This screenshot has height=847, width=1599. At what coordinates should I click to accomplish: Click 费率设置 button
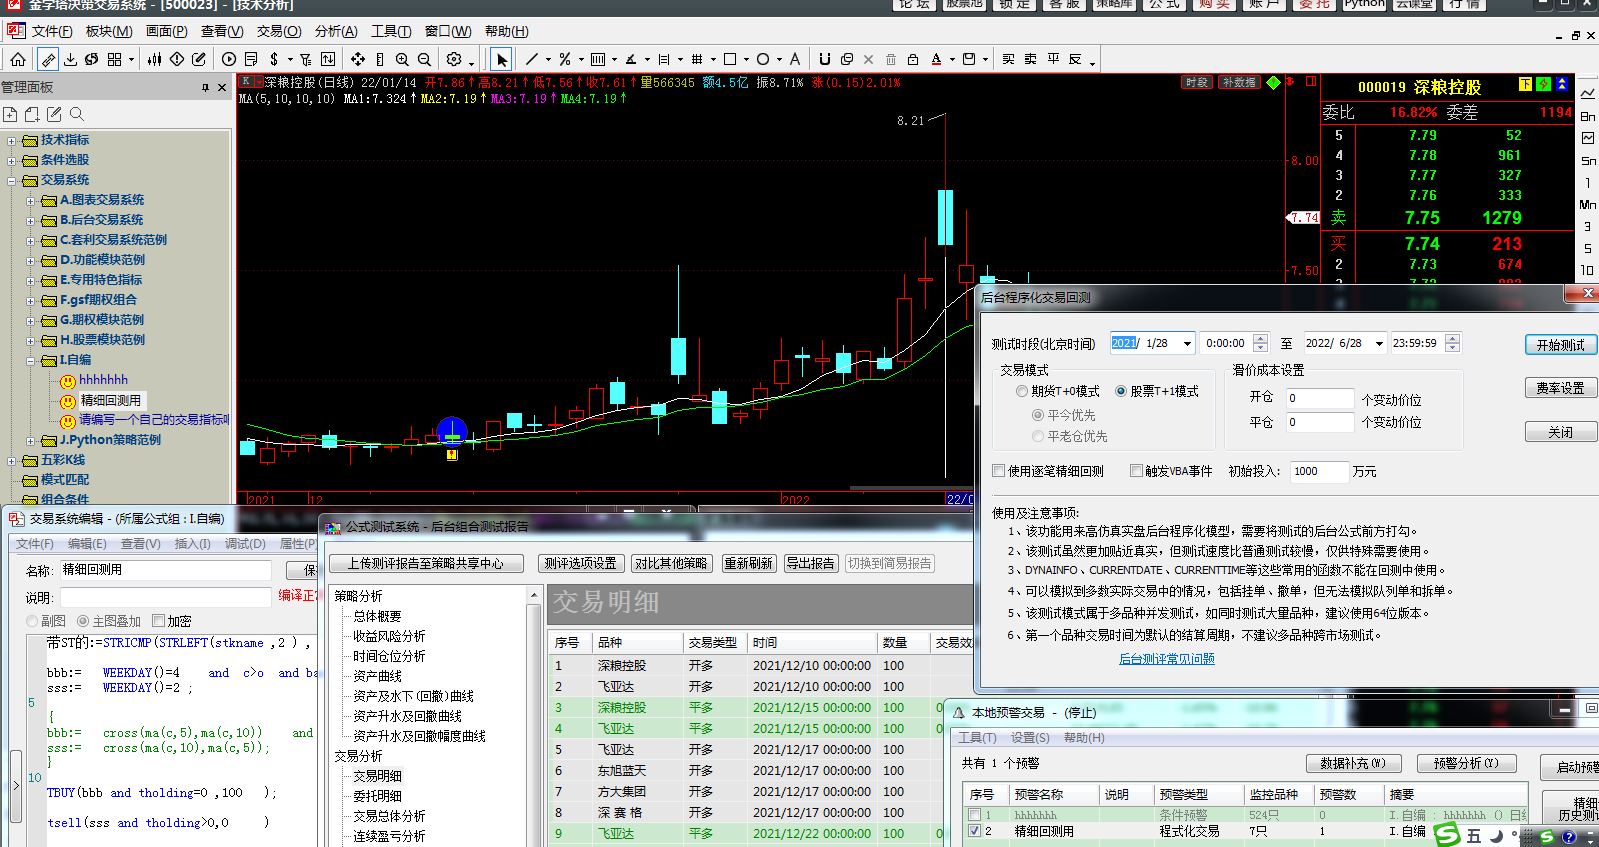tap(1560, 388)
